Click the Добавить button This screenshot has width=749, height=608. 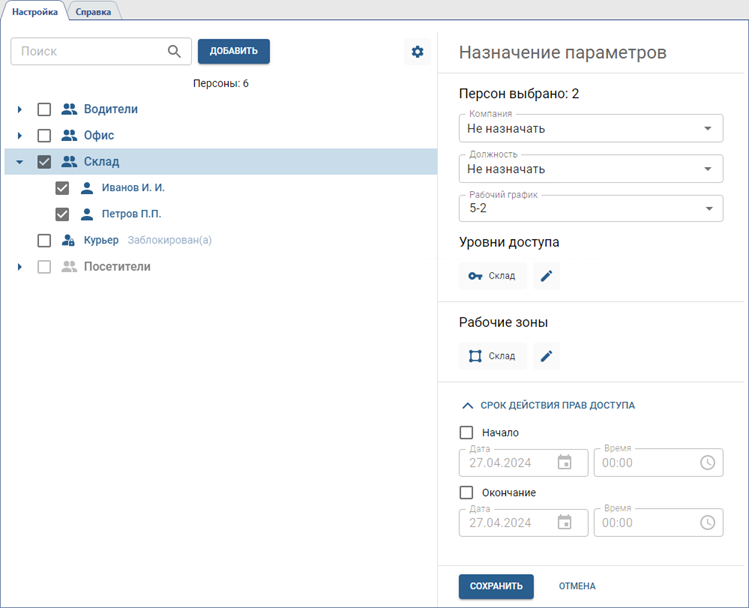click(x=233, y=52)
